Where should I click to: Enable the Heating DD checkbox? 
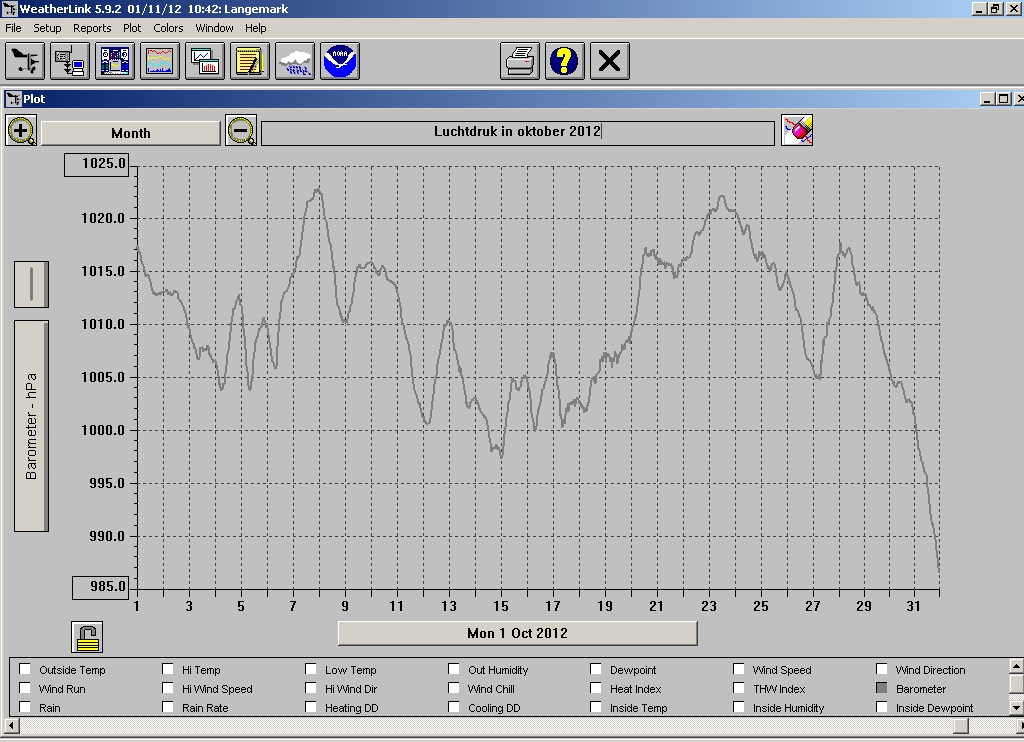[311, 707]
